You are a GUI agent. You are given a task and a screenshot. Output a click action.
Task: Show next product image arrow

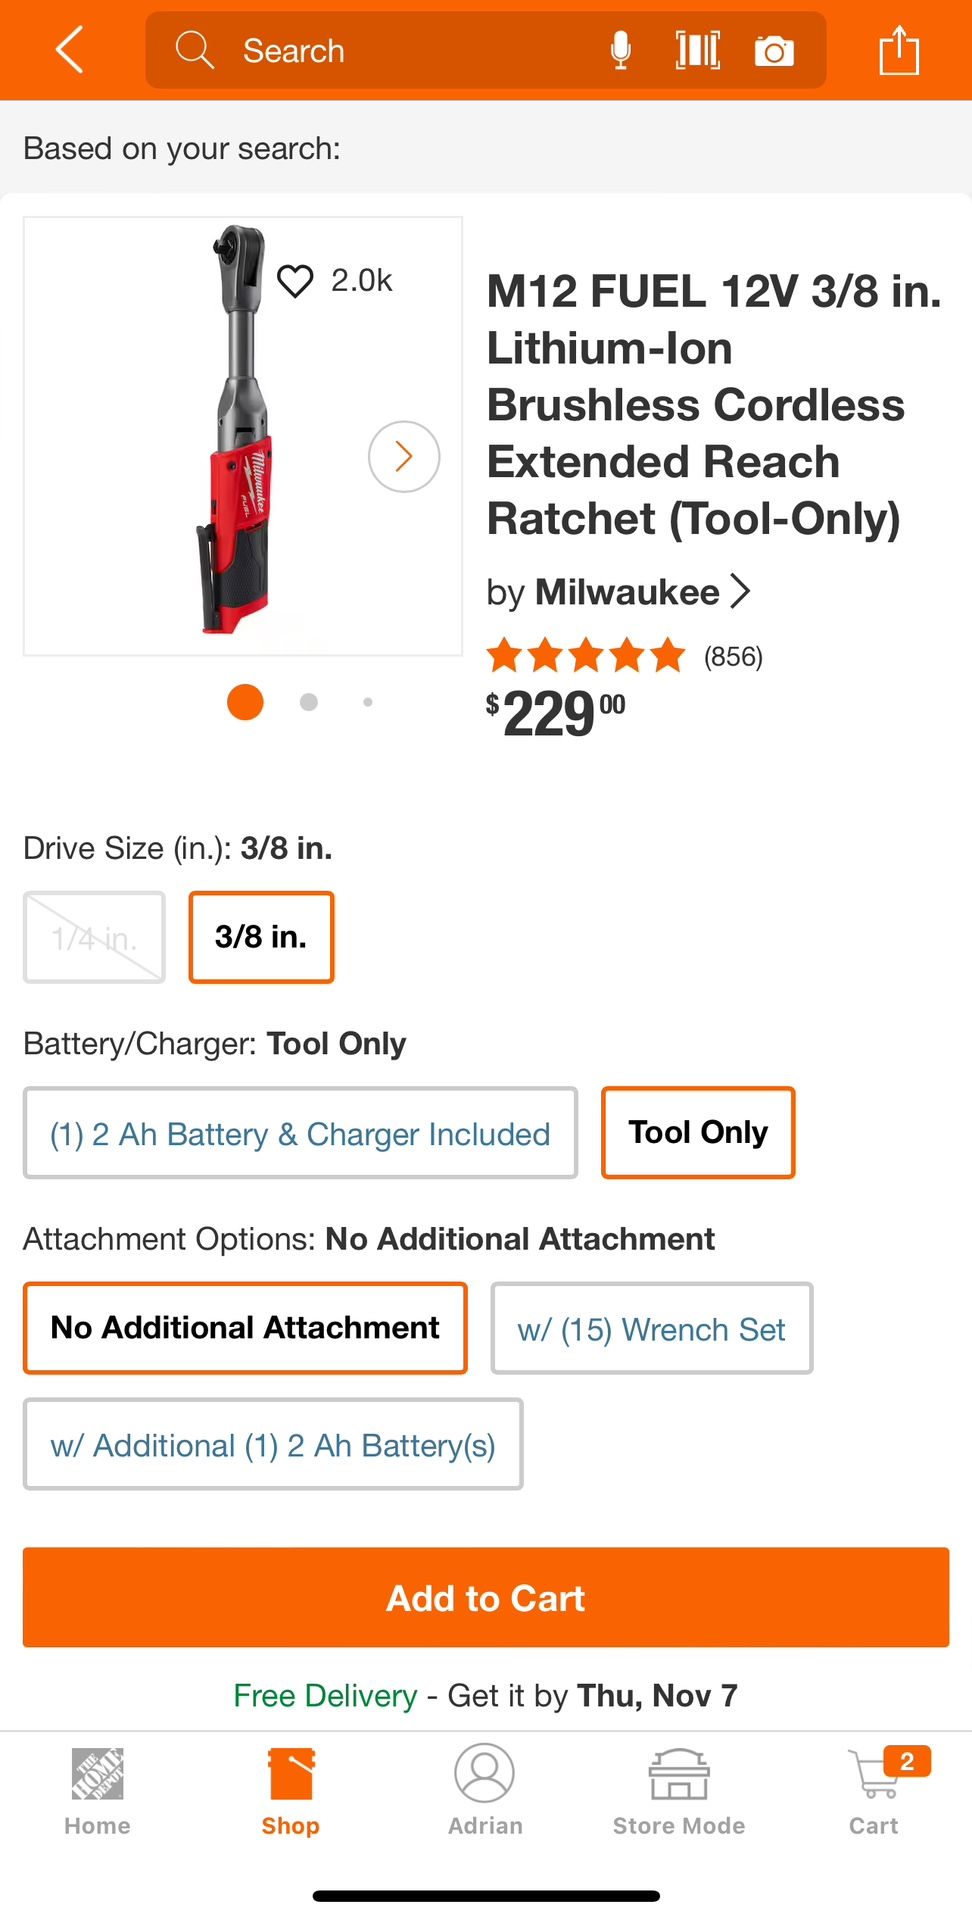pyautogui.click(x=404, y=457)
